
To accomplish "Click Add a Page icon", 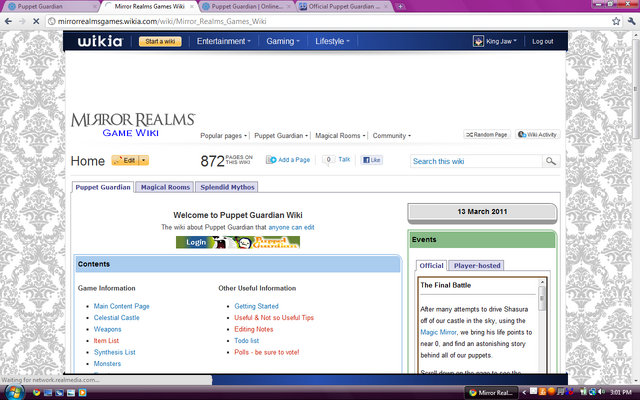I will [271, 160].
